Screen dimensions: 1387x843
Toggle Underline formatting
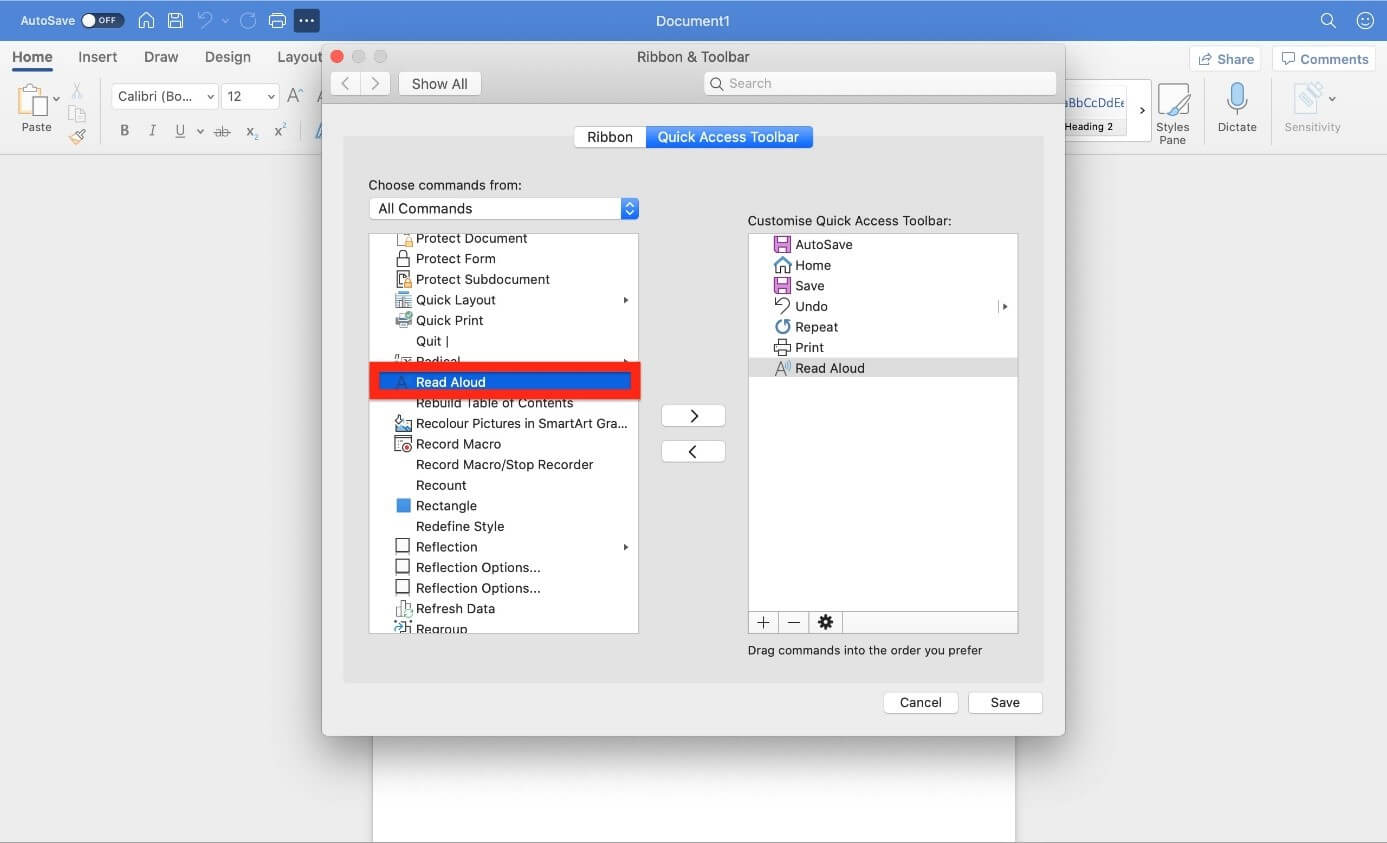(x=180, y=130)
